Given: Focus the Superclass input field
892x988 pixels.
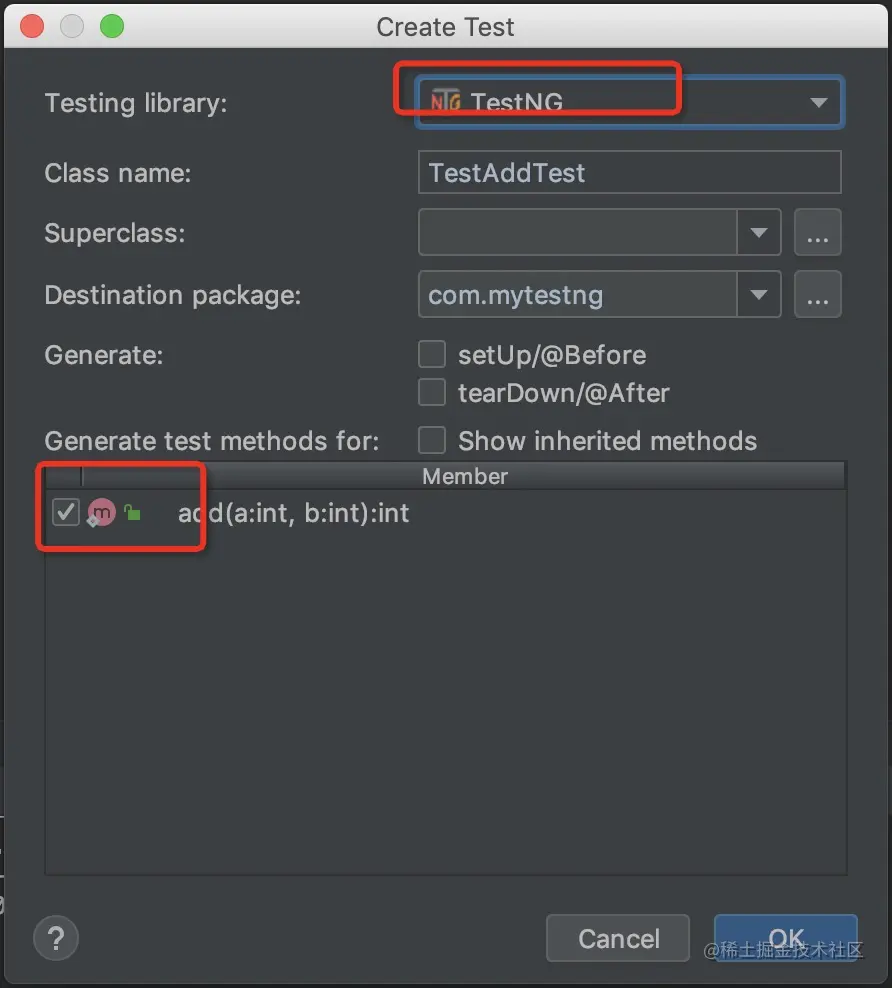Looking at the screenshot, I should pyautogui.click(x=578, y=234).
